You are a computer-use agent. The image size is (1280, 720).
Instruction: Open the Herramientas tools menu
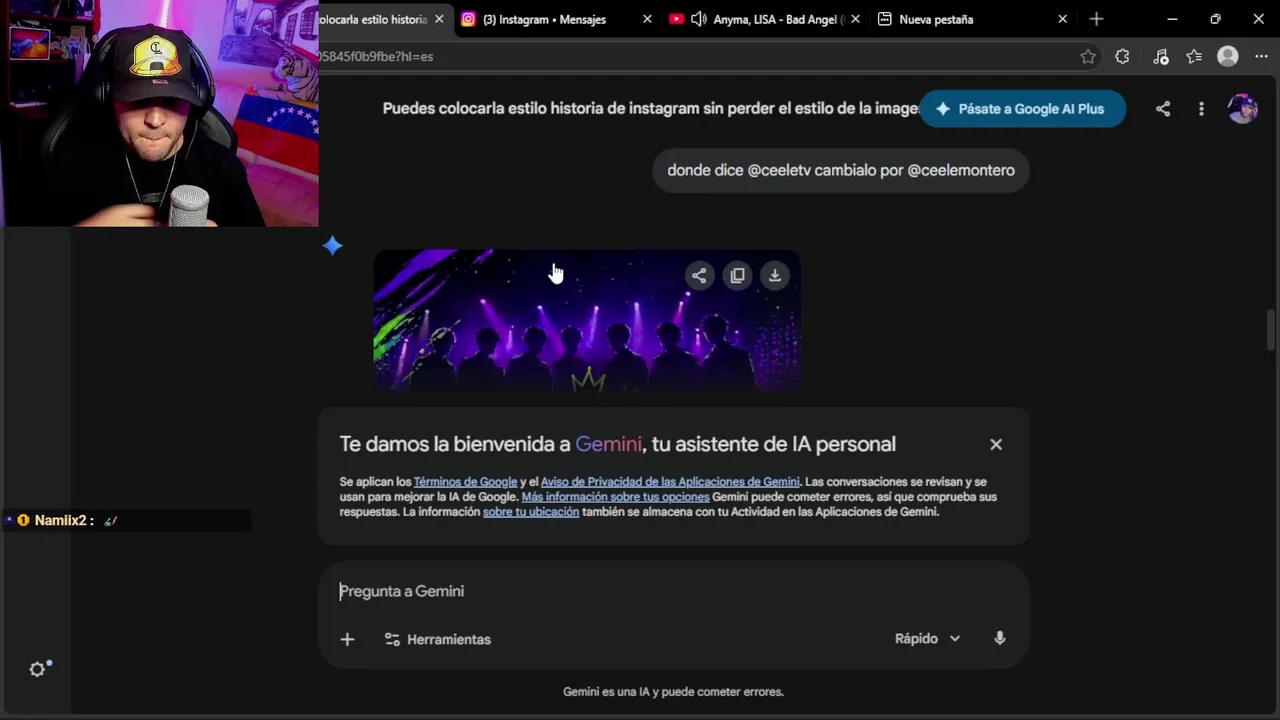click(x=438, y=639)
